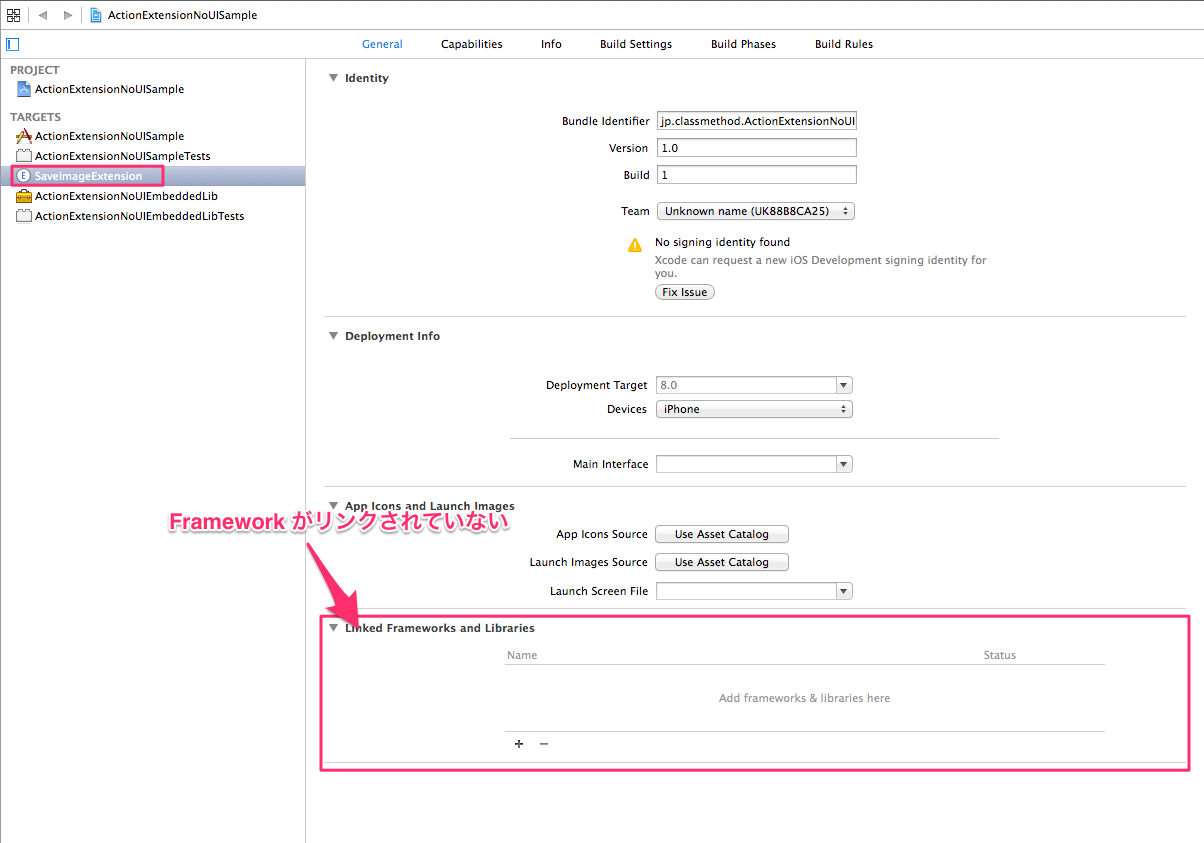Add a framework with the plus button

tap(519, 744)
